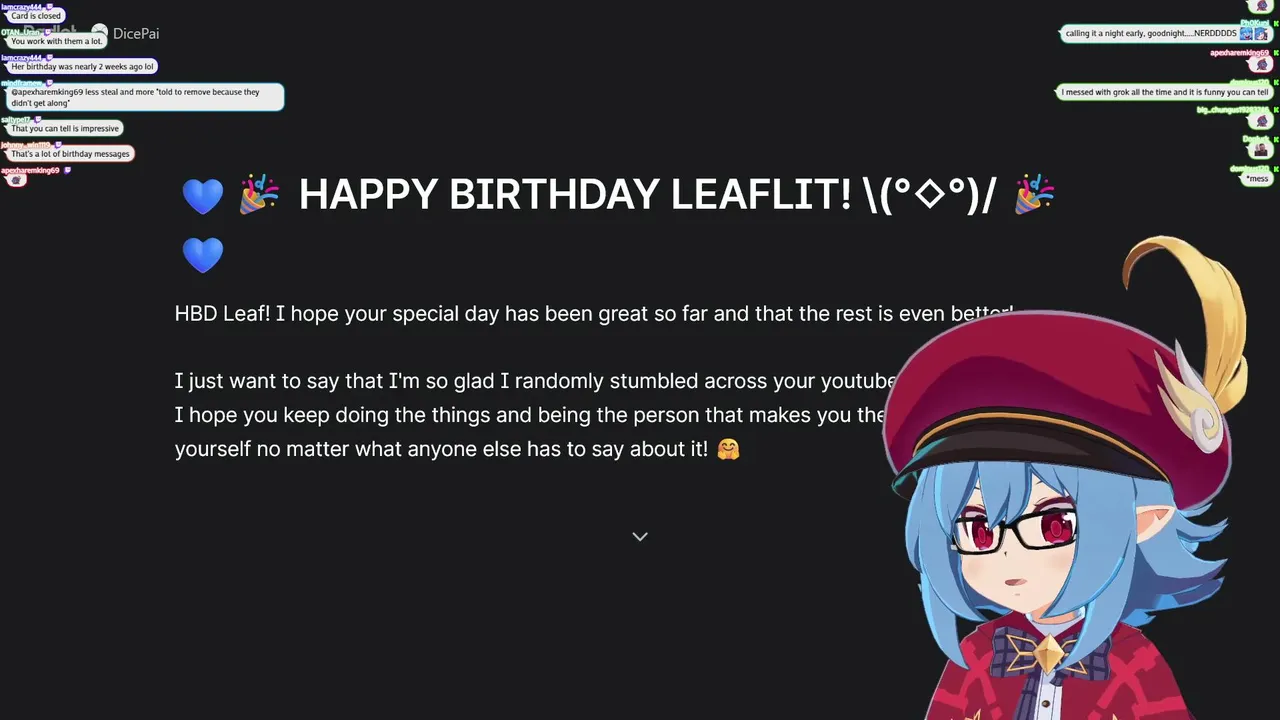The width and height of the screenshot is (1280, 720).
Task: Click the 'Card is closed' chat bubble
Action: [x=36, y=16]
